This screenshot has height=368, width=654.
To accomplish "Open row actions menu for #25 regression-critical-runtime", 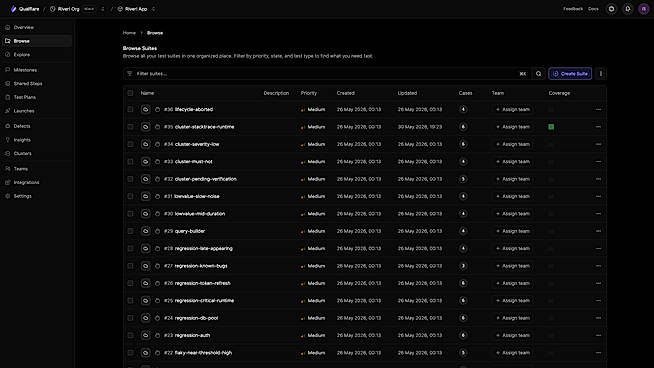I will click(x=599, y=300).
